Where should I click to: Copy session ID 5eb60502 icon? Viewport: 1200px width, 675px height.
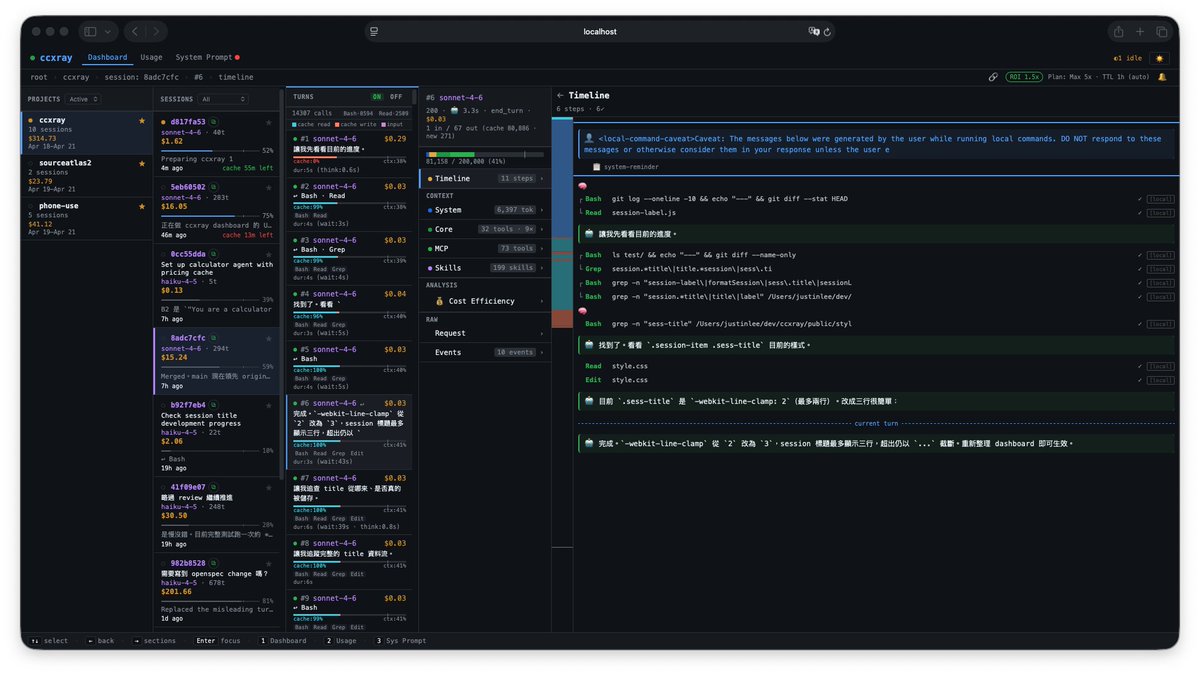214,187
